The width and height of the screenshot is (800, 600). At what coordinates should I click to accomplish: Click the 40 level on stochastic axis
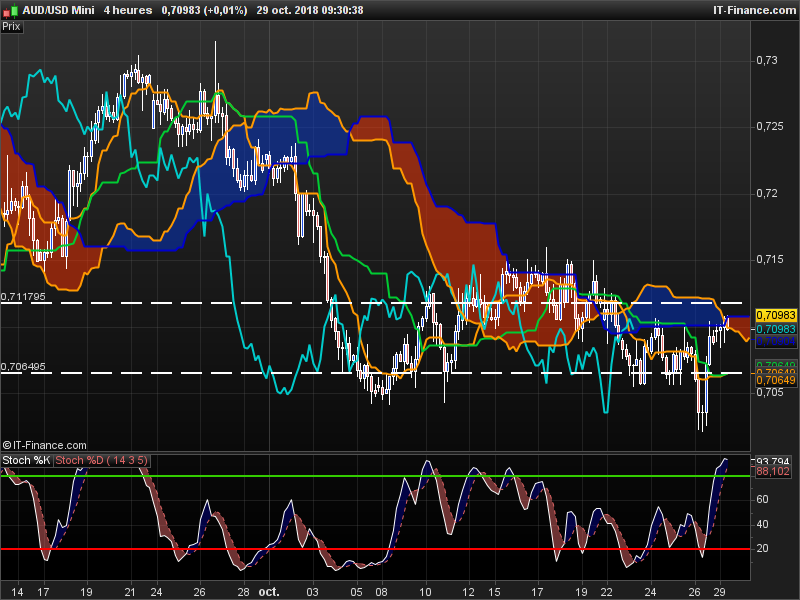(762, 524)
